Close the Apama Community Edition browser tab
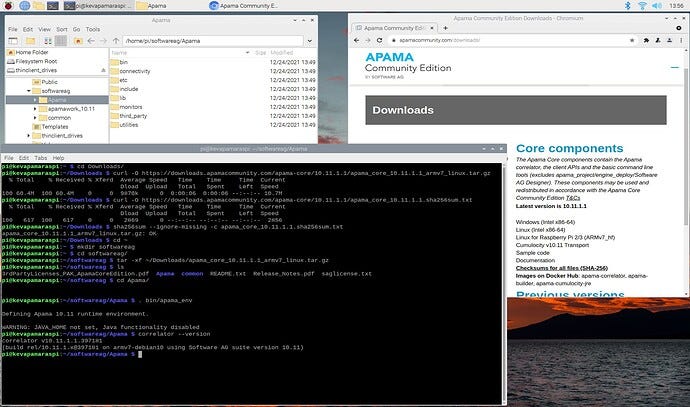 tap(432, 28)
